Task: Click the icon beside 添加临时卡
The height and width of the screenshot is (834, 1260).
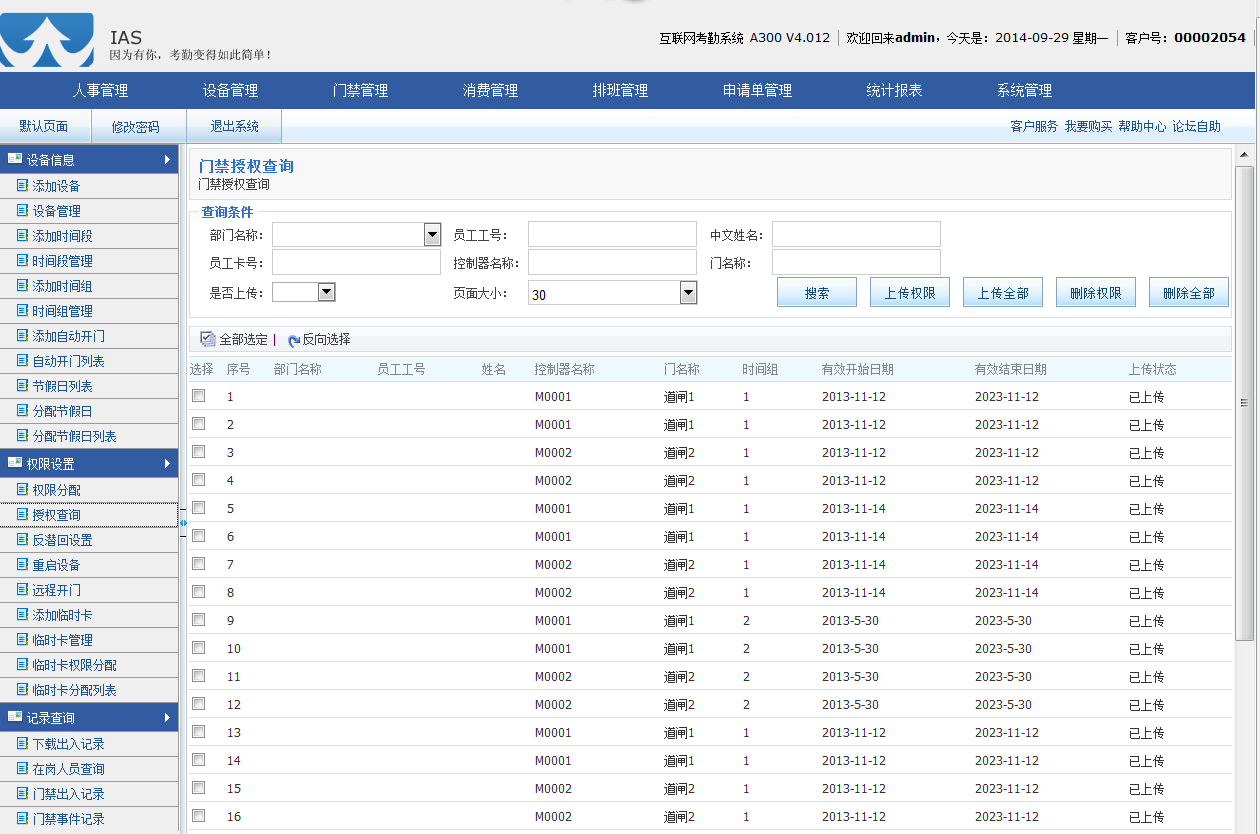Action: point(22,614)
